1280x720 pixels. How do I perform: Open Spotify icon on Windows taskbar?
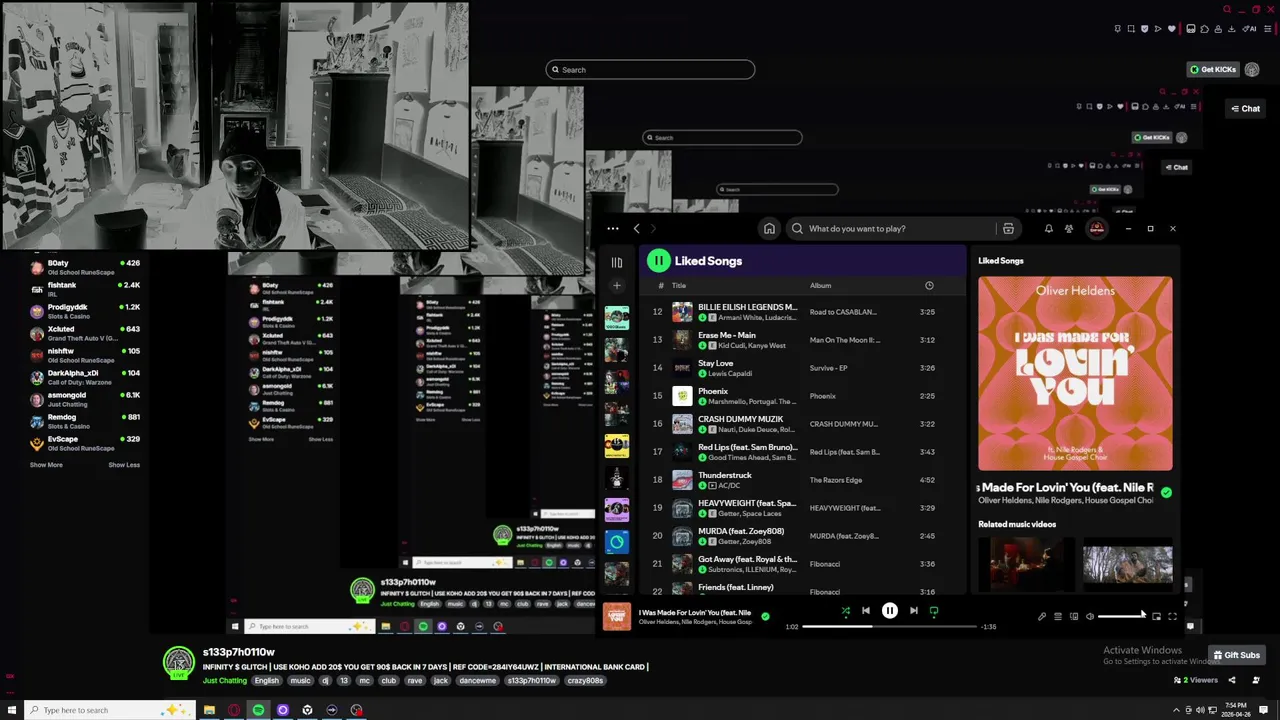pyautogui.click(x=258, y=710)
